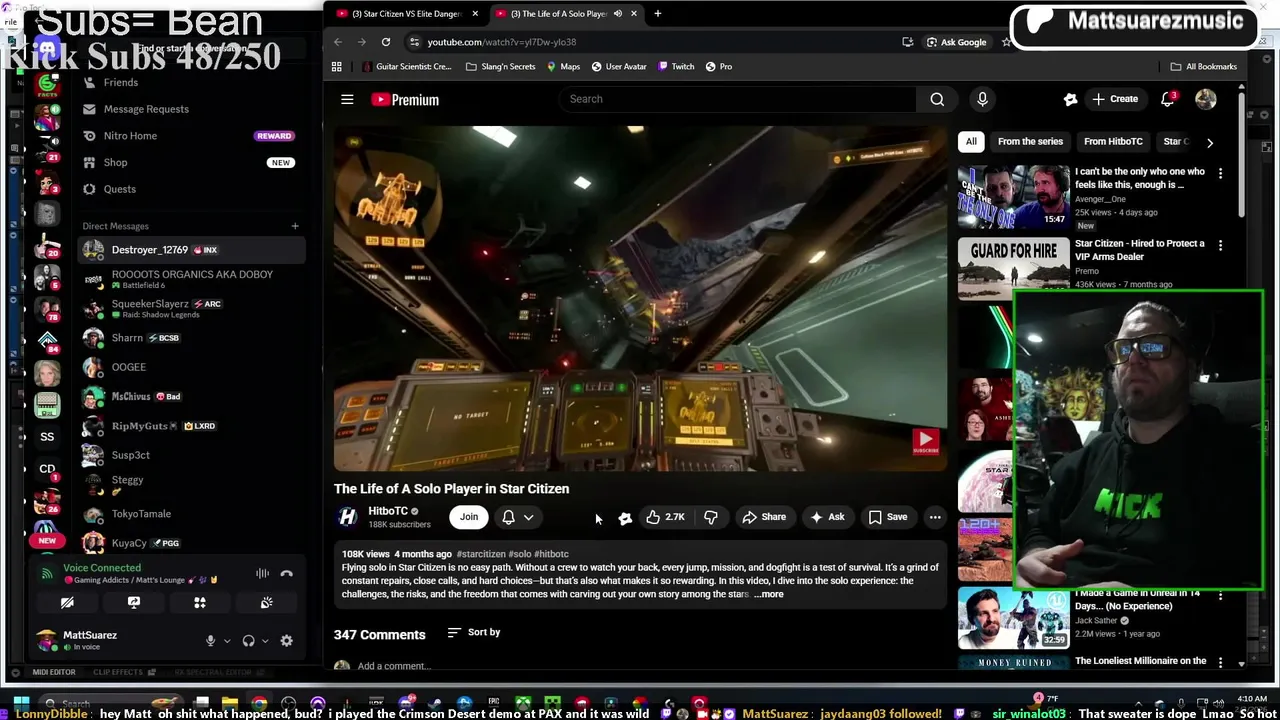Open the comments Sort by menu

click(x=474, y=632)
